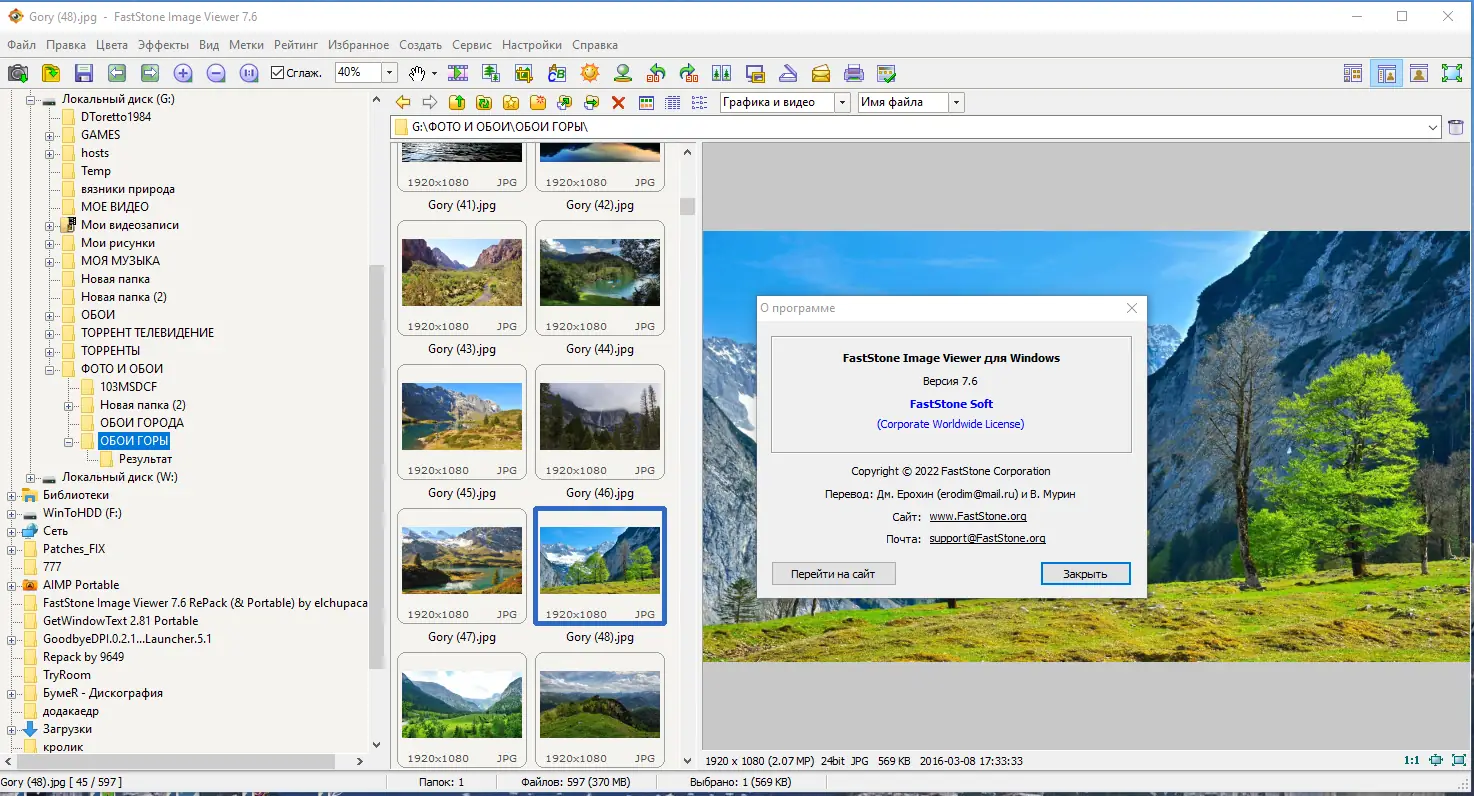
Task: Expand the Новая папка (2) tree node
Action: [68, 404]
